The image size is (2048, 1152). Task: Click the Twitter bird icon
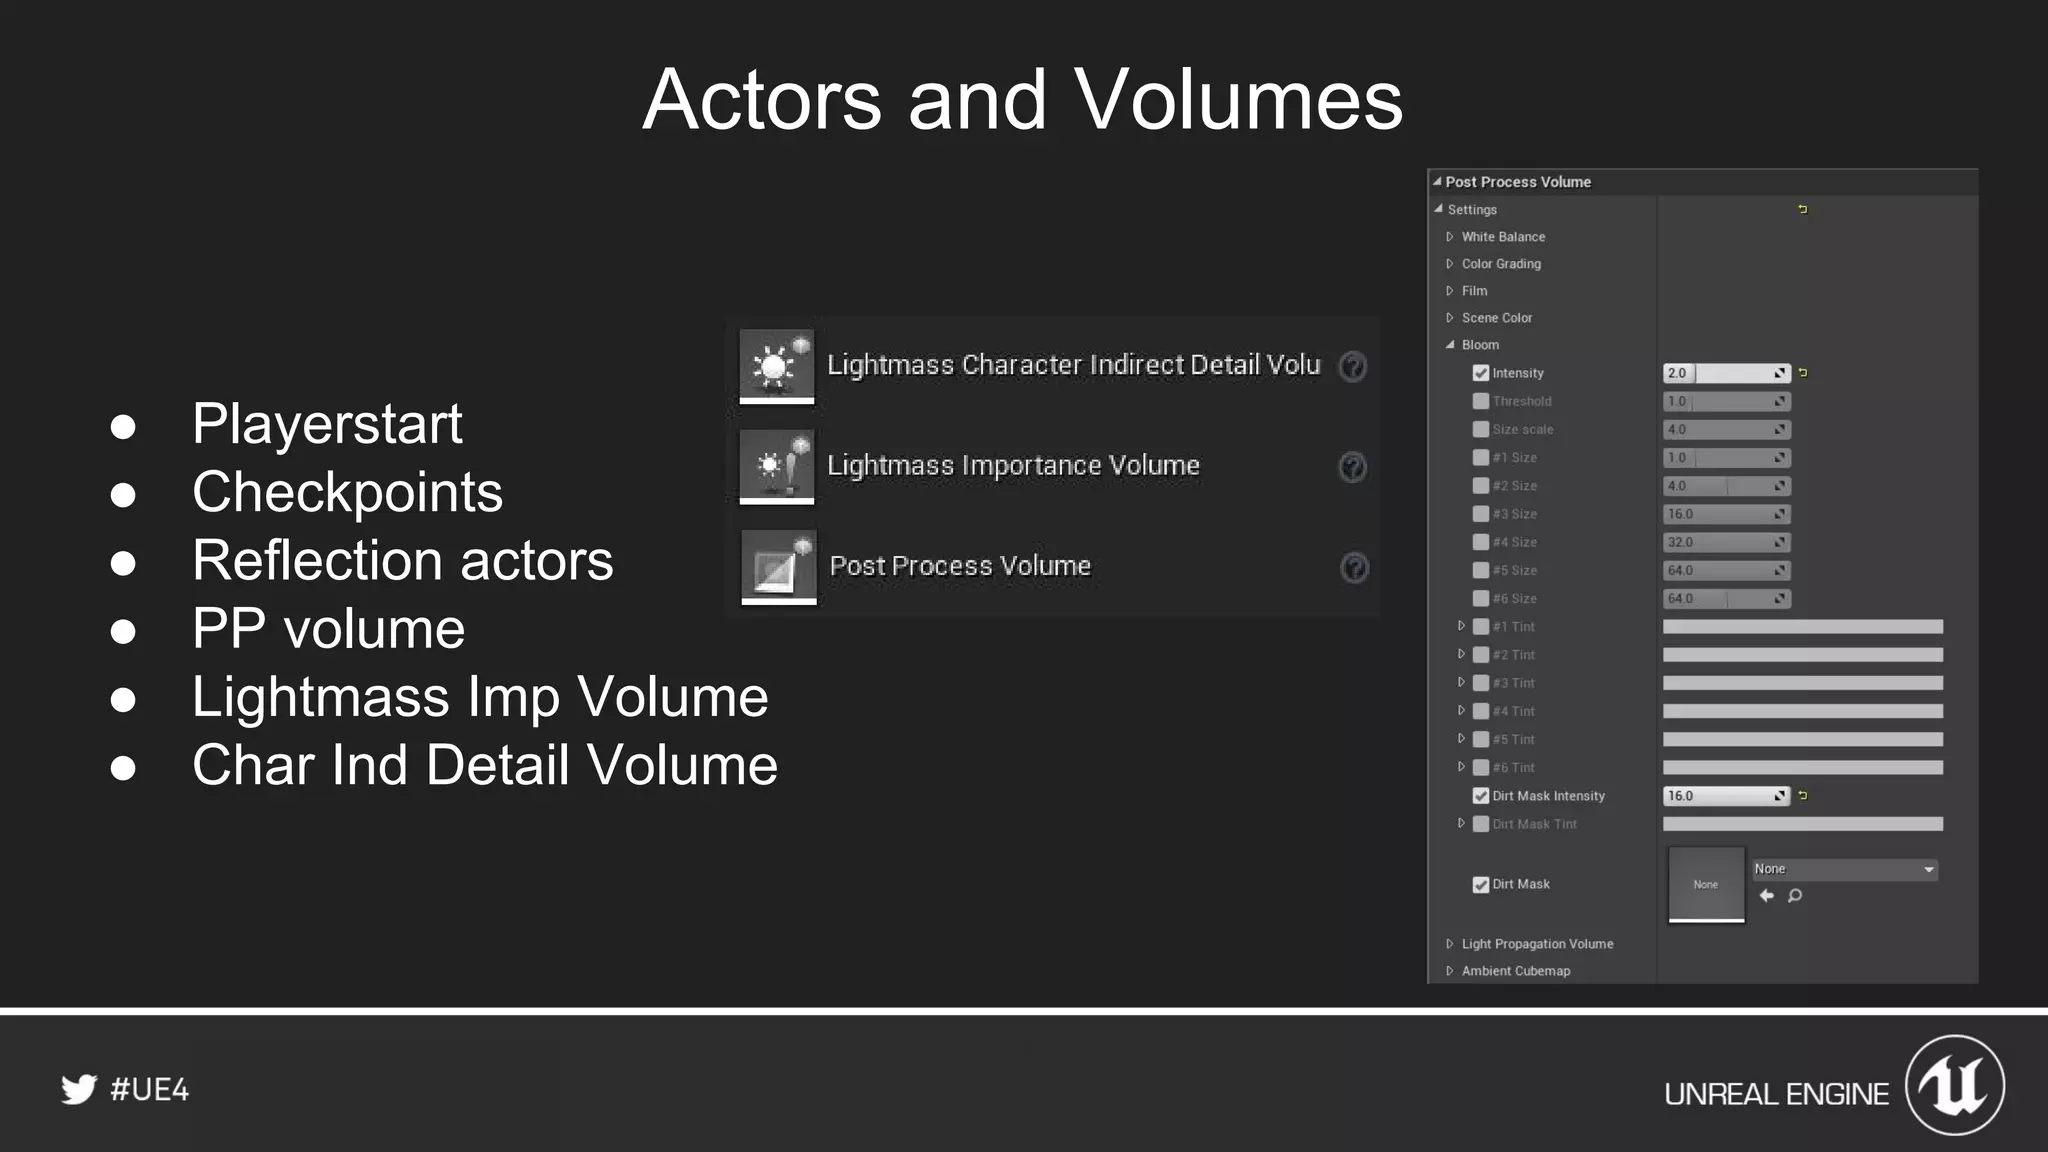pyautogui.click(x=78, y=1089)
